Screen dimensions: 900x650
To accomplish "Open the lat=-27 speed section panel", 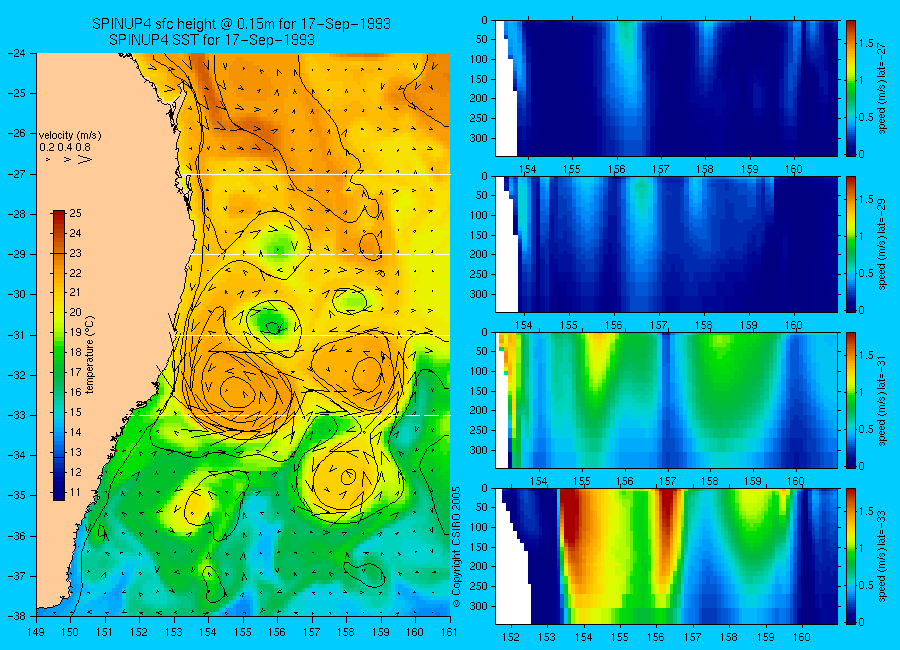I will [666, 88].
